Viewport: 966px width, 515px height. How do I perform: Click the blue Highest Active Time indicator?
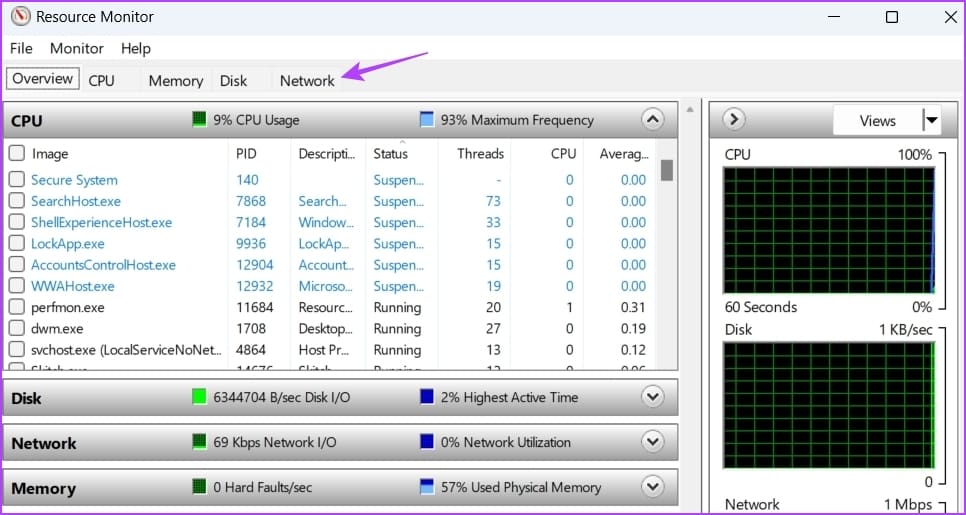426,397
